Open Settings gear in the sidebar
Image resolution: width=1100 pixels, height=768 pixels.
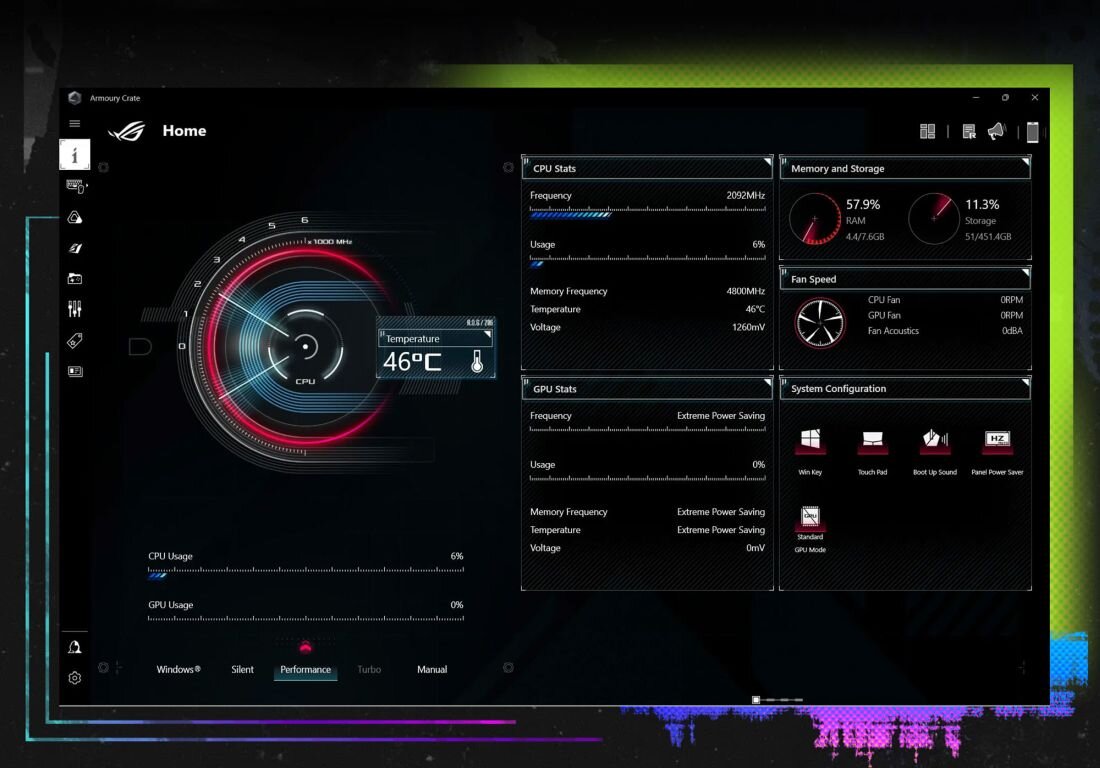click(x=75, y=678)
